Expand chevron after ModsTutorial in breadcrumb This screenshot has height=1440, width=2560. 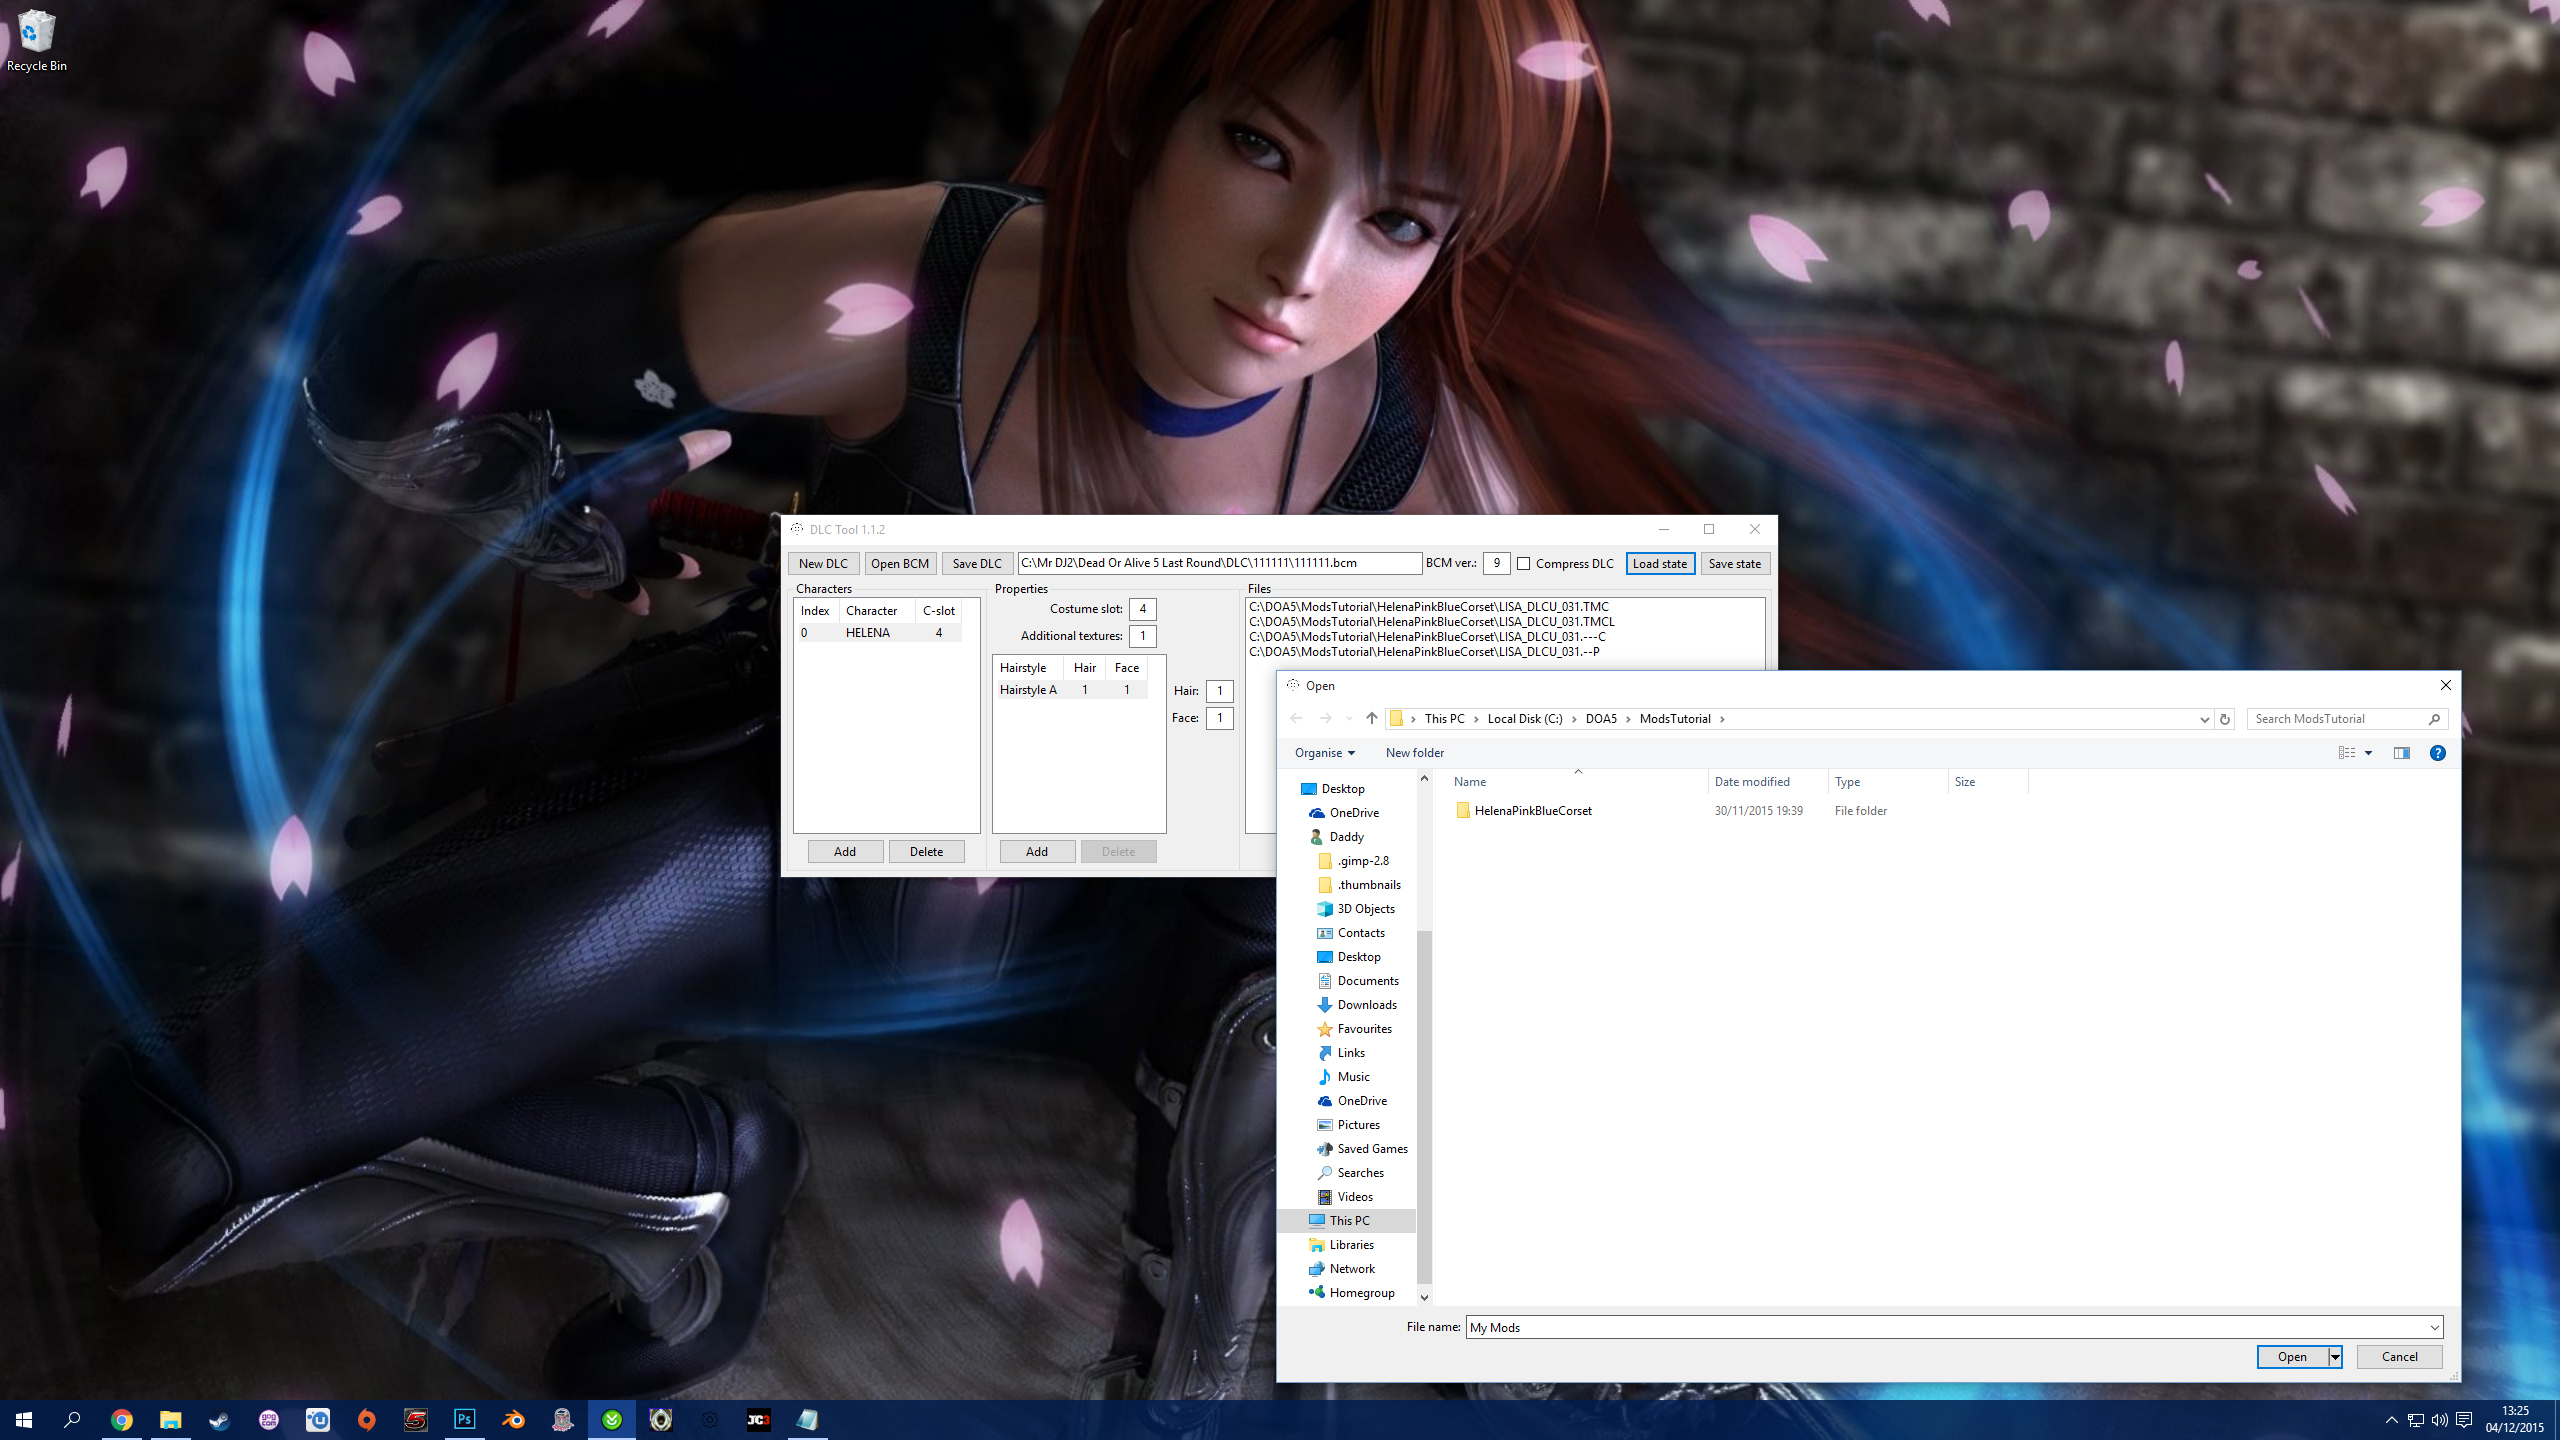1722,719
